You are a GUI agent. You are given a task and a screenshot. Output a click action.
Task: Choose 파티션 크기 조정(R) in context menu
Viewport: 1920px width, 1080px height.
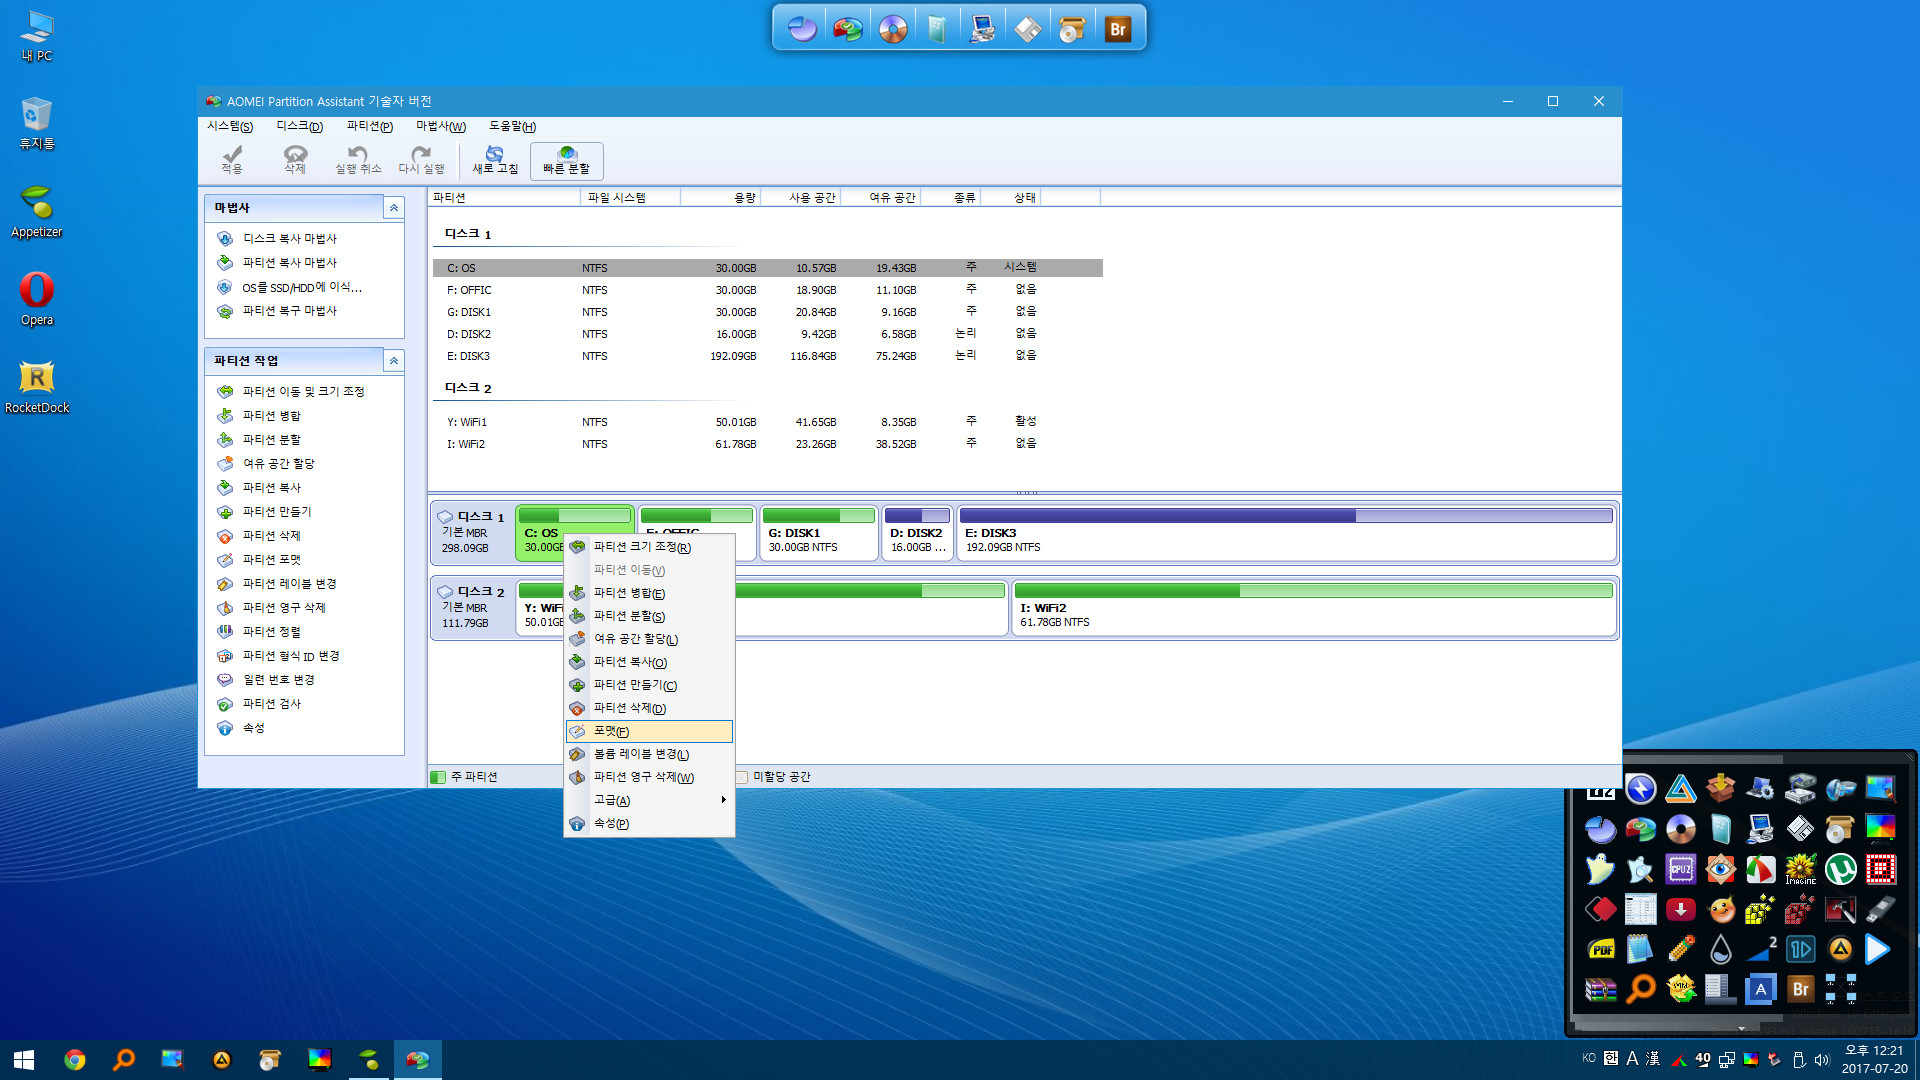(649, 547)
